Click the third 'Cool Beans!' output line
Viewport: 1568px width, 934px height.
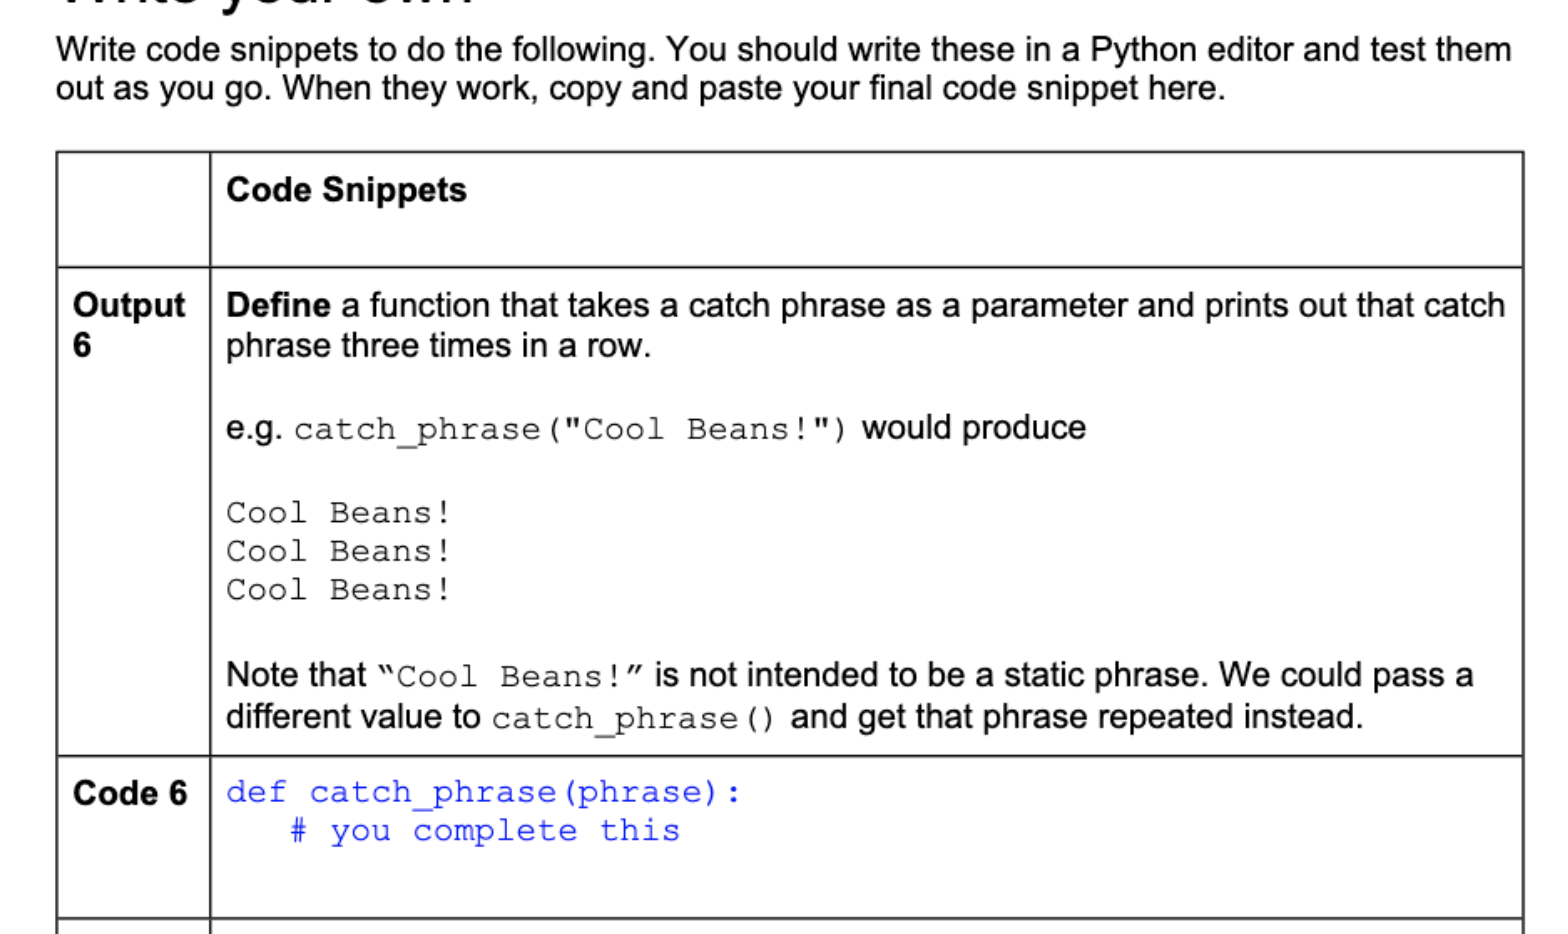338,590
